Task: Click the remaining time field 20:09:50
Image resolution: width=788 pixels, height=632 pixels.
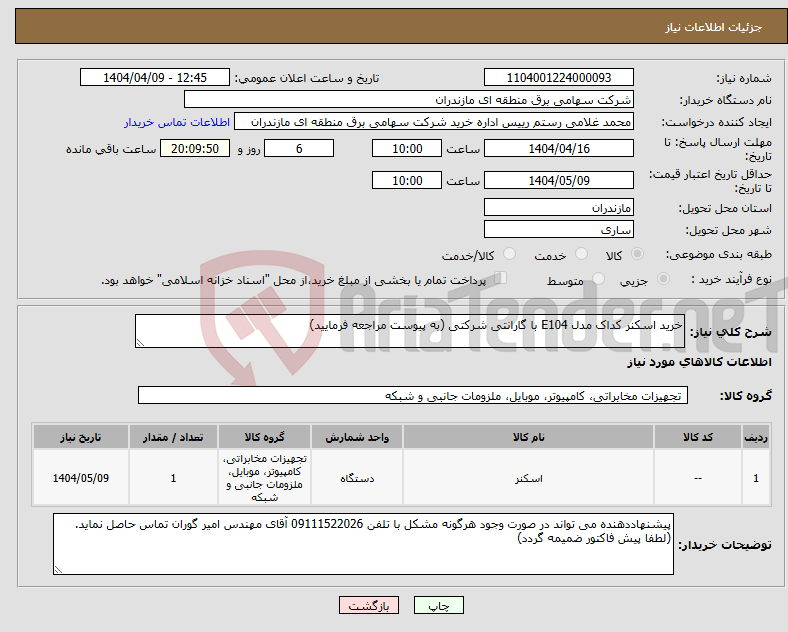Action: 195,149
